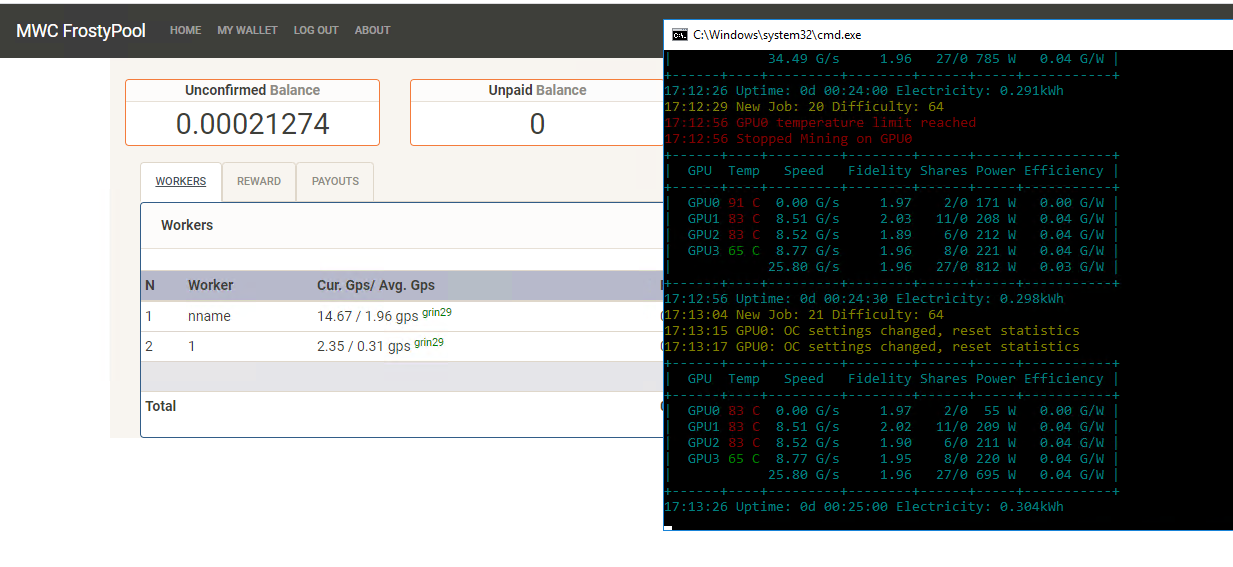
Task: Switch to the REWARD tab
Action: click(x=259, y=182)
